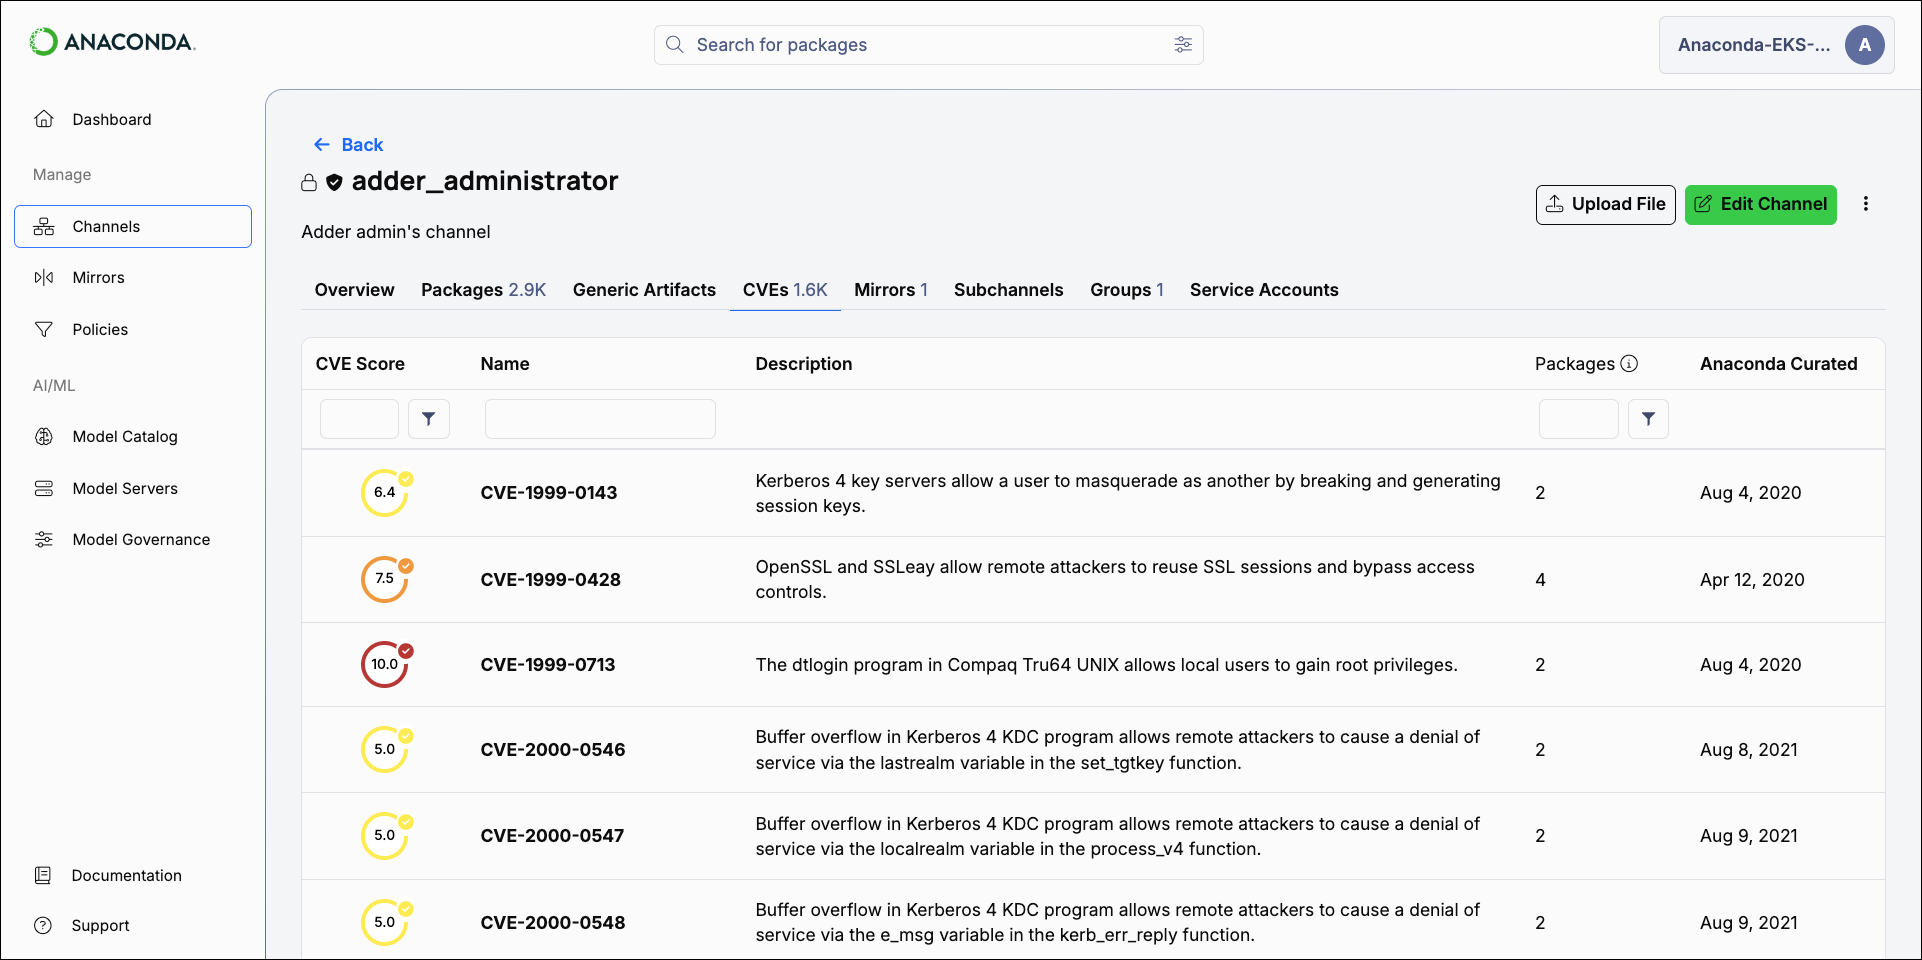Open Support using the question mark icon

(x=44, y=924)
